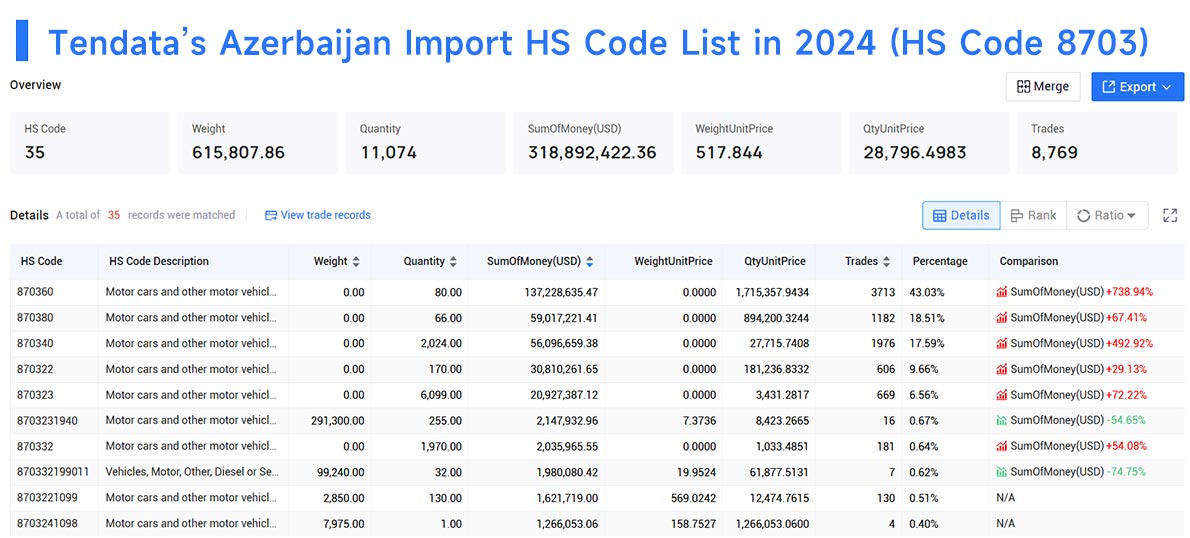Click the comparison chart icon for 870322
This screenshot has height=538, width=1190.
pyautogui.click(x=1002, y=369)
